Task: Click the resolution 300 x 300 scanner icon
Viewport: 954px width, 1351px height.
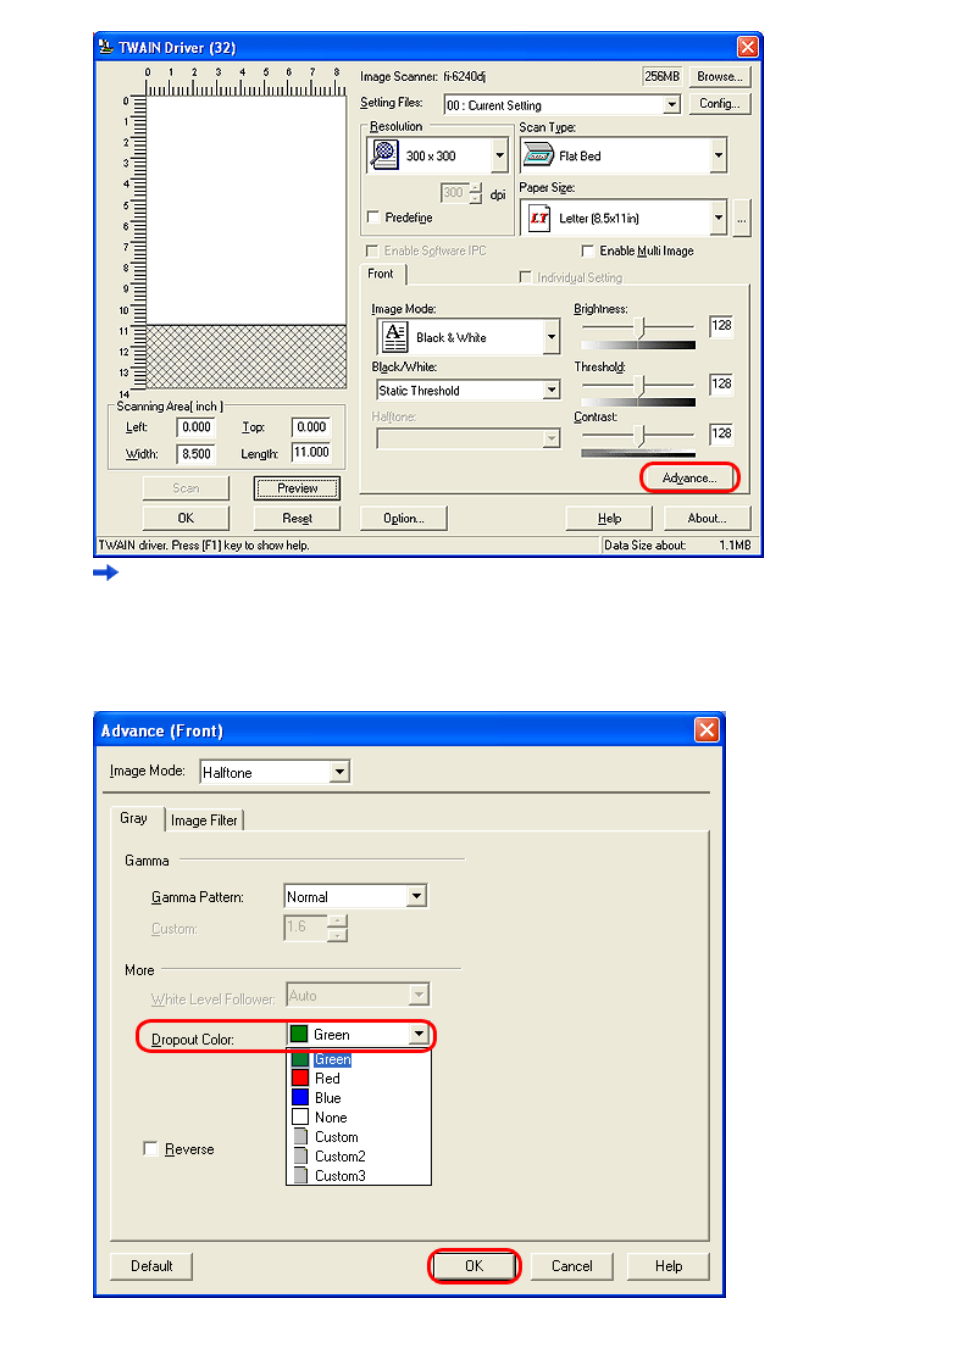Action: point(385,155)
